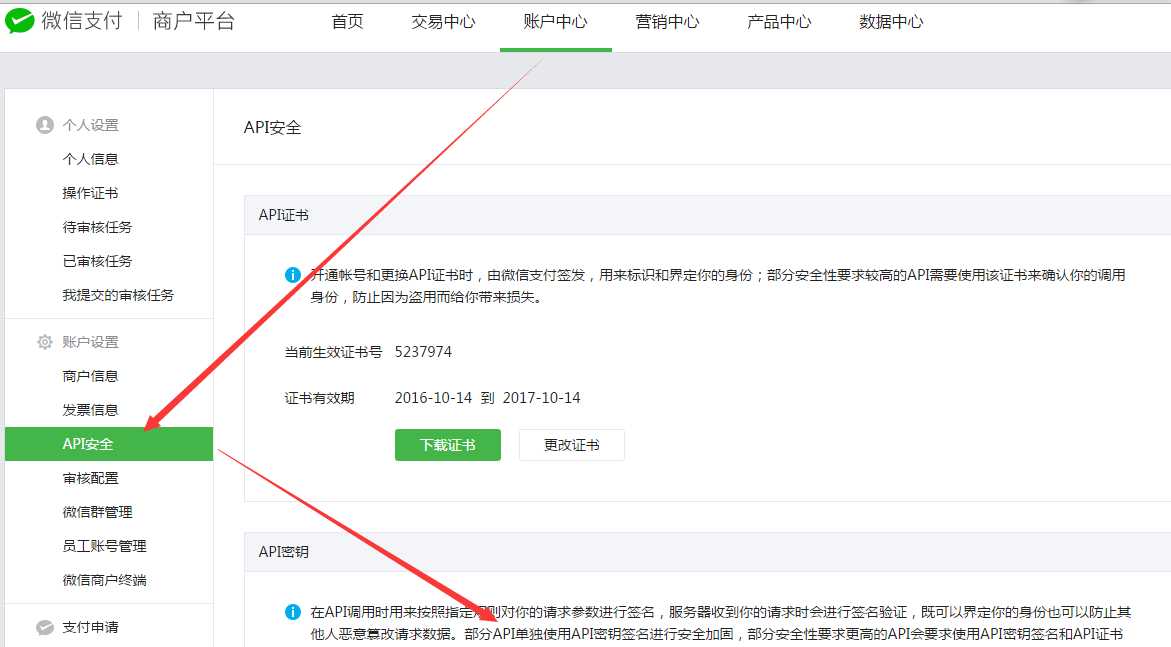This screenshot has height=647, width=1171.
Task: Open 已审核任务 in sidebar
Action: (97, 261)
